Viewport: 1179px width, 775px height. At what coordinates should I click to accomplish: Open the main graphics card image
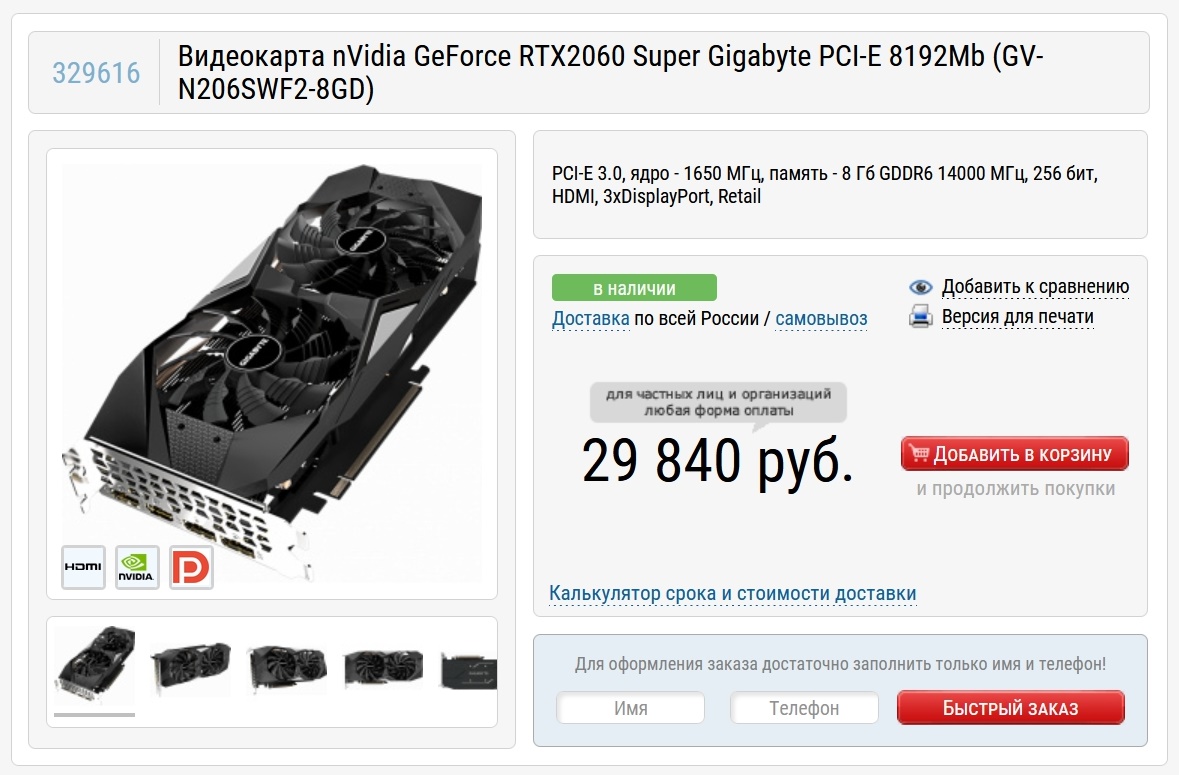tap(272, 374)
